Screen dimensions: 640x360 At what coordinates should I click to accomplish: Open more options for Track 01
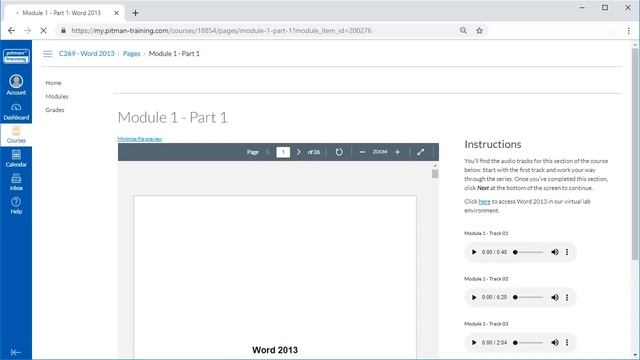[x=567, y=252]
